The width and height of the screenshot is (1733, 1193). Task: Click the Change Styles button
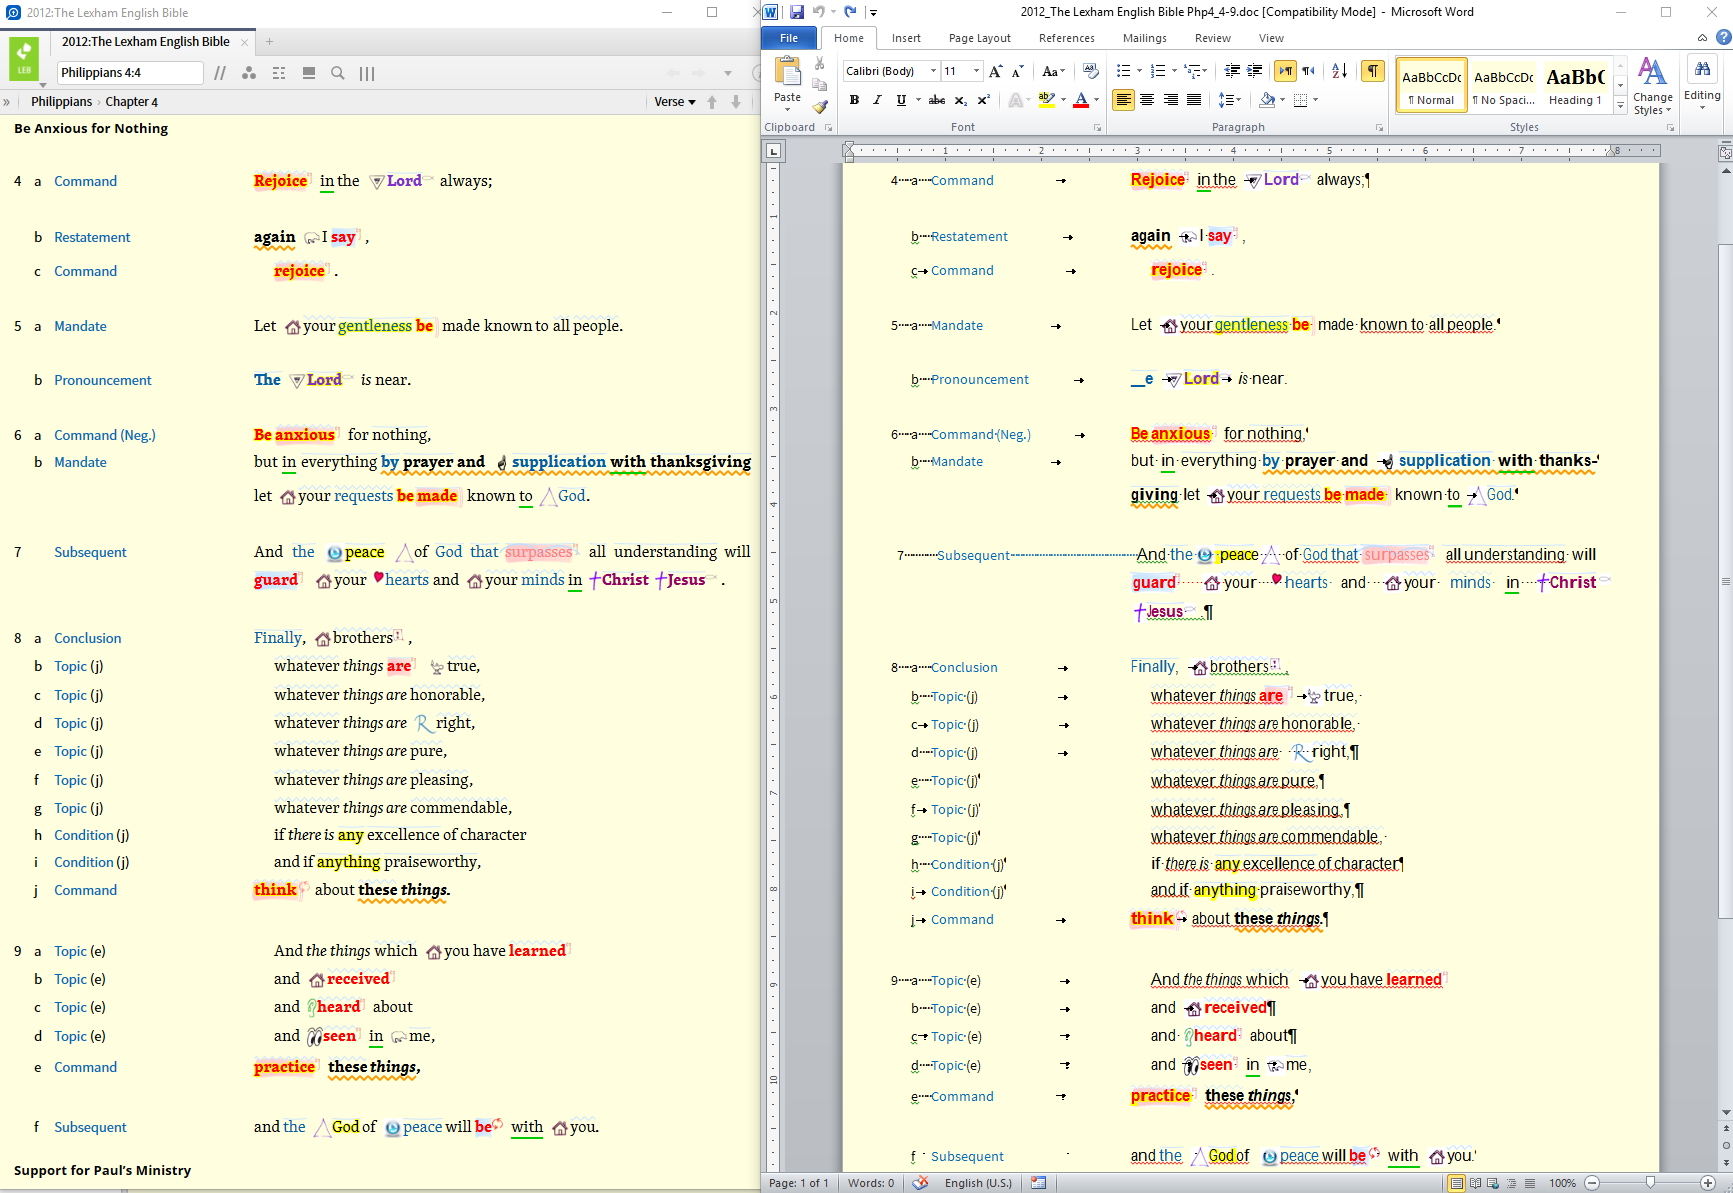point(1652,86)
